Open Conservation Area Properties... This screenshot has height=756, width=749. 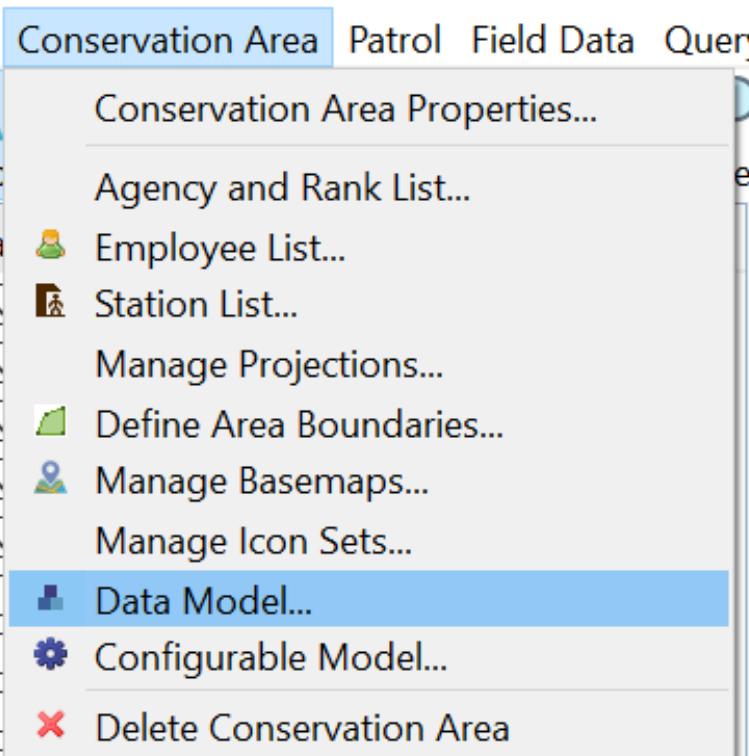click(345, 108)
